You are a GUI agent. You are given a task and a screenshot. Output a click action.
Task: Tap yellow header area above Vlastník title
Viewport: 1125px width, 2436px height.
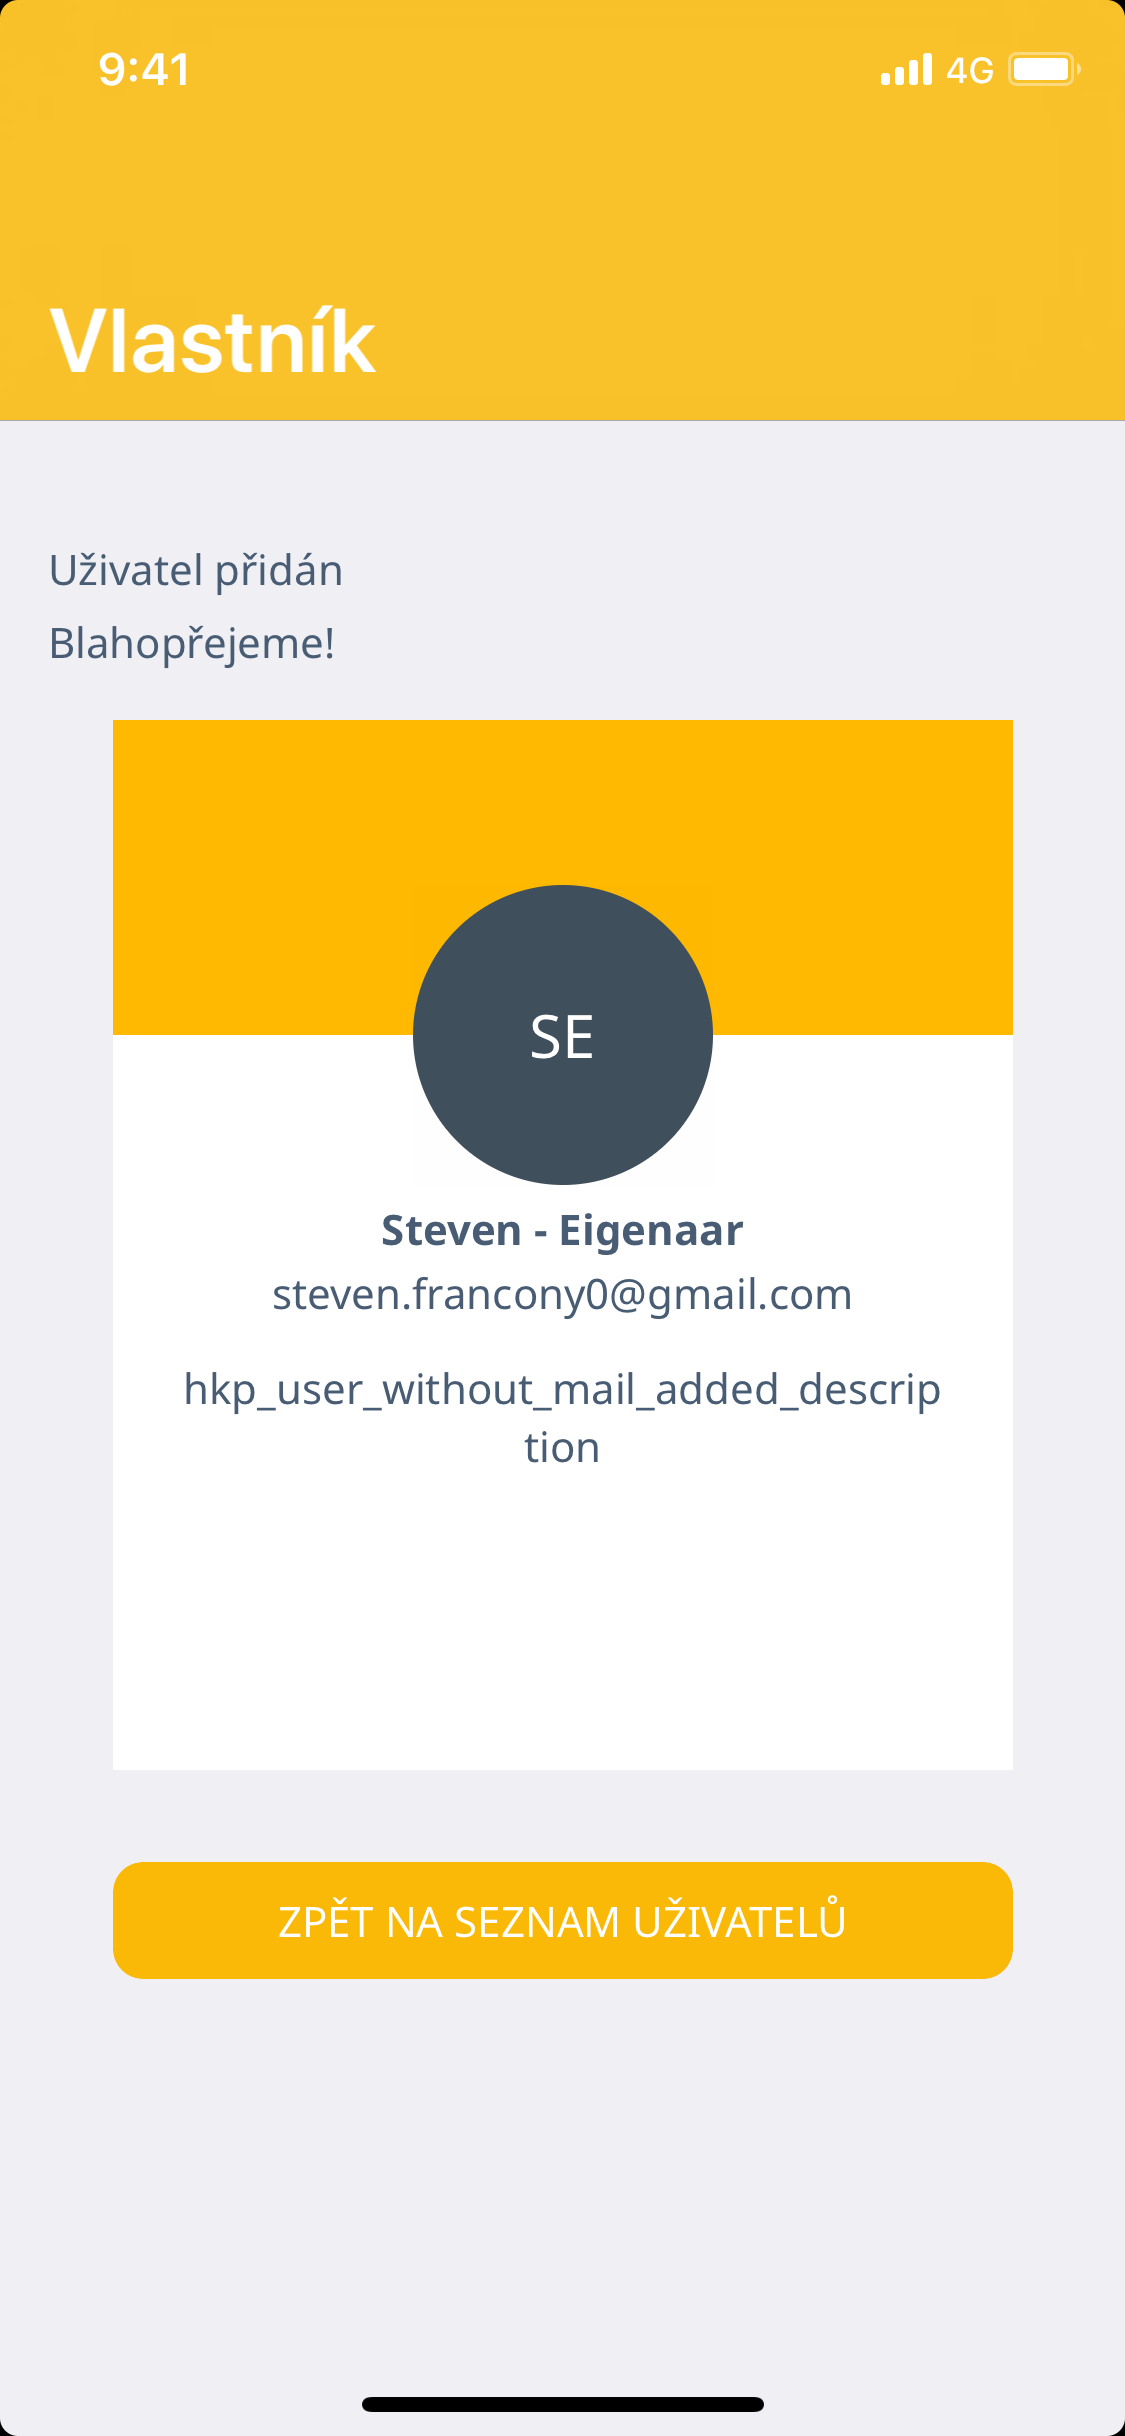tap(562, 190)
